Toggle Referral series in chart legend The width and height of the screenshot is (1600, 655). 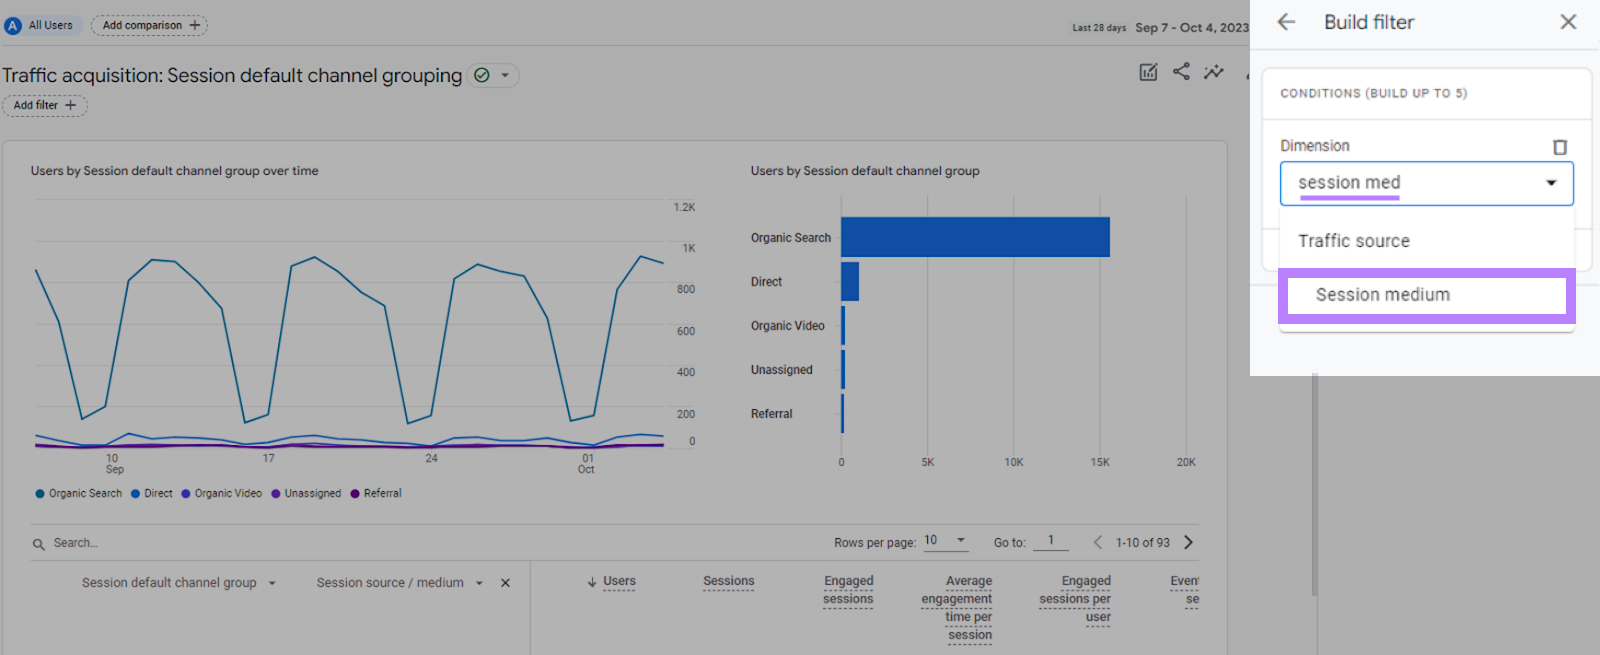coord(376,493)
